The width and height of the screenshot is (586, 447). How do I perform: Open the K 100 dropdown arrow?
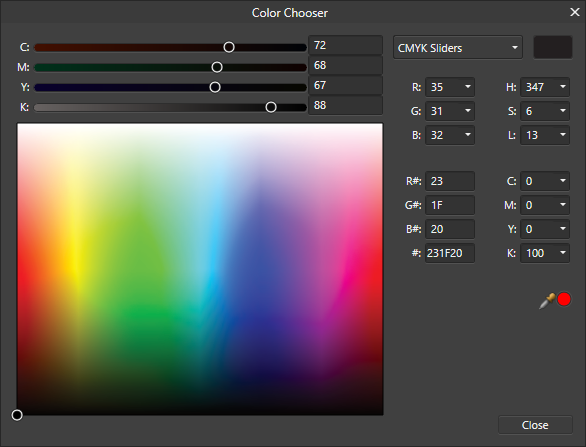click(563, 253)
